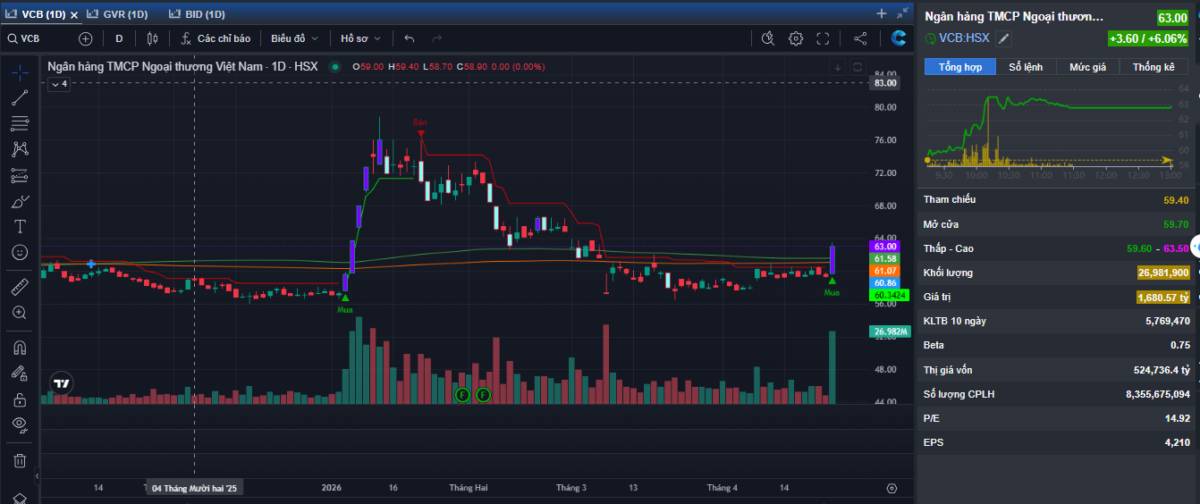Add a new chart tab

[x=881, y=14]
